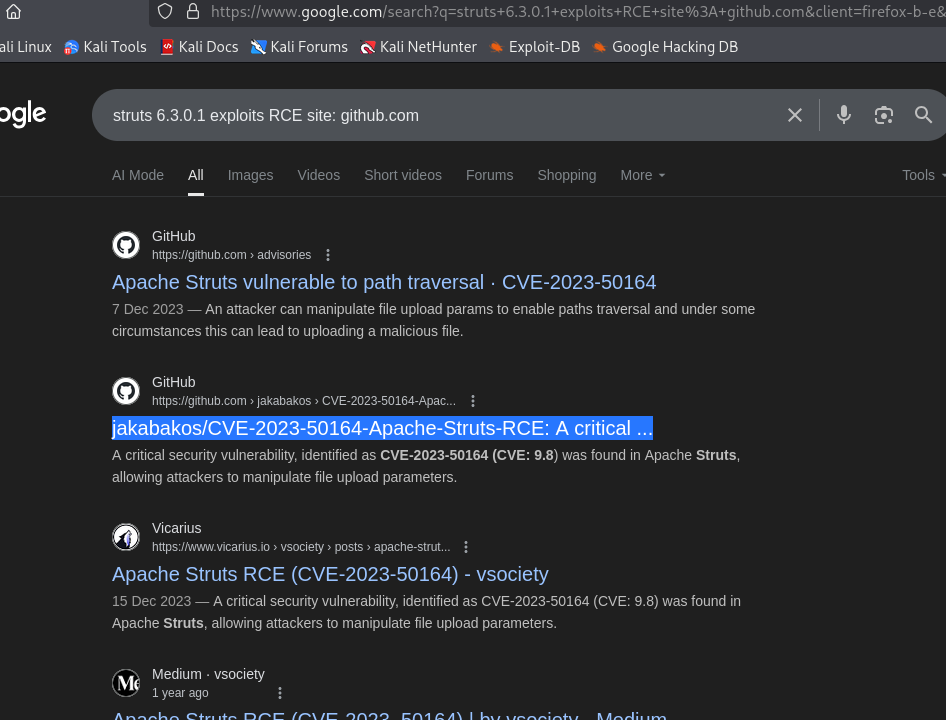Screen dimensions: 946x720
Task: Open the three-dot menu for github.com advisories
Action: click(x=328, y=255)
